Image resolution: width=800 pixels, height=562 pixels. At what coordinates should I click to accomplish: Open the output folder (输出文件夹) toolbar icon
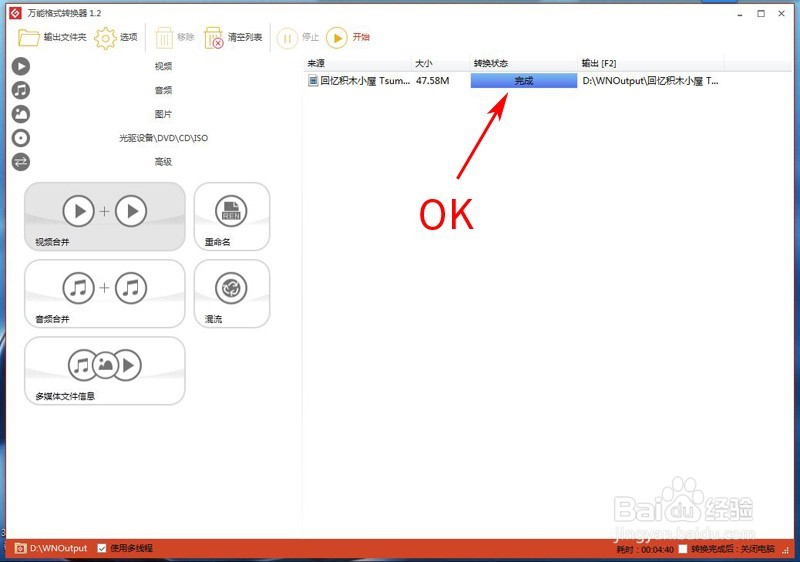click(x=29, y=38)
